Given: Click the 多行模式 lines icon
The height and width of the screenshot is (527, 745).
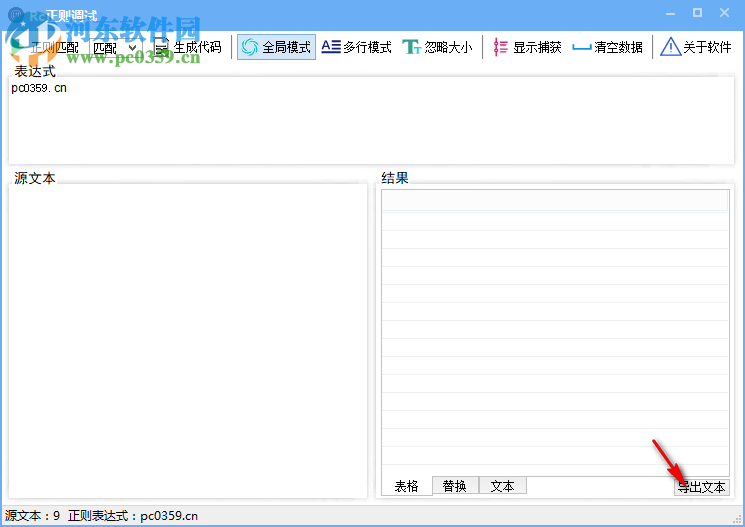Looking at the screenshot, I should (x=331, y=47).
